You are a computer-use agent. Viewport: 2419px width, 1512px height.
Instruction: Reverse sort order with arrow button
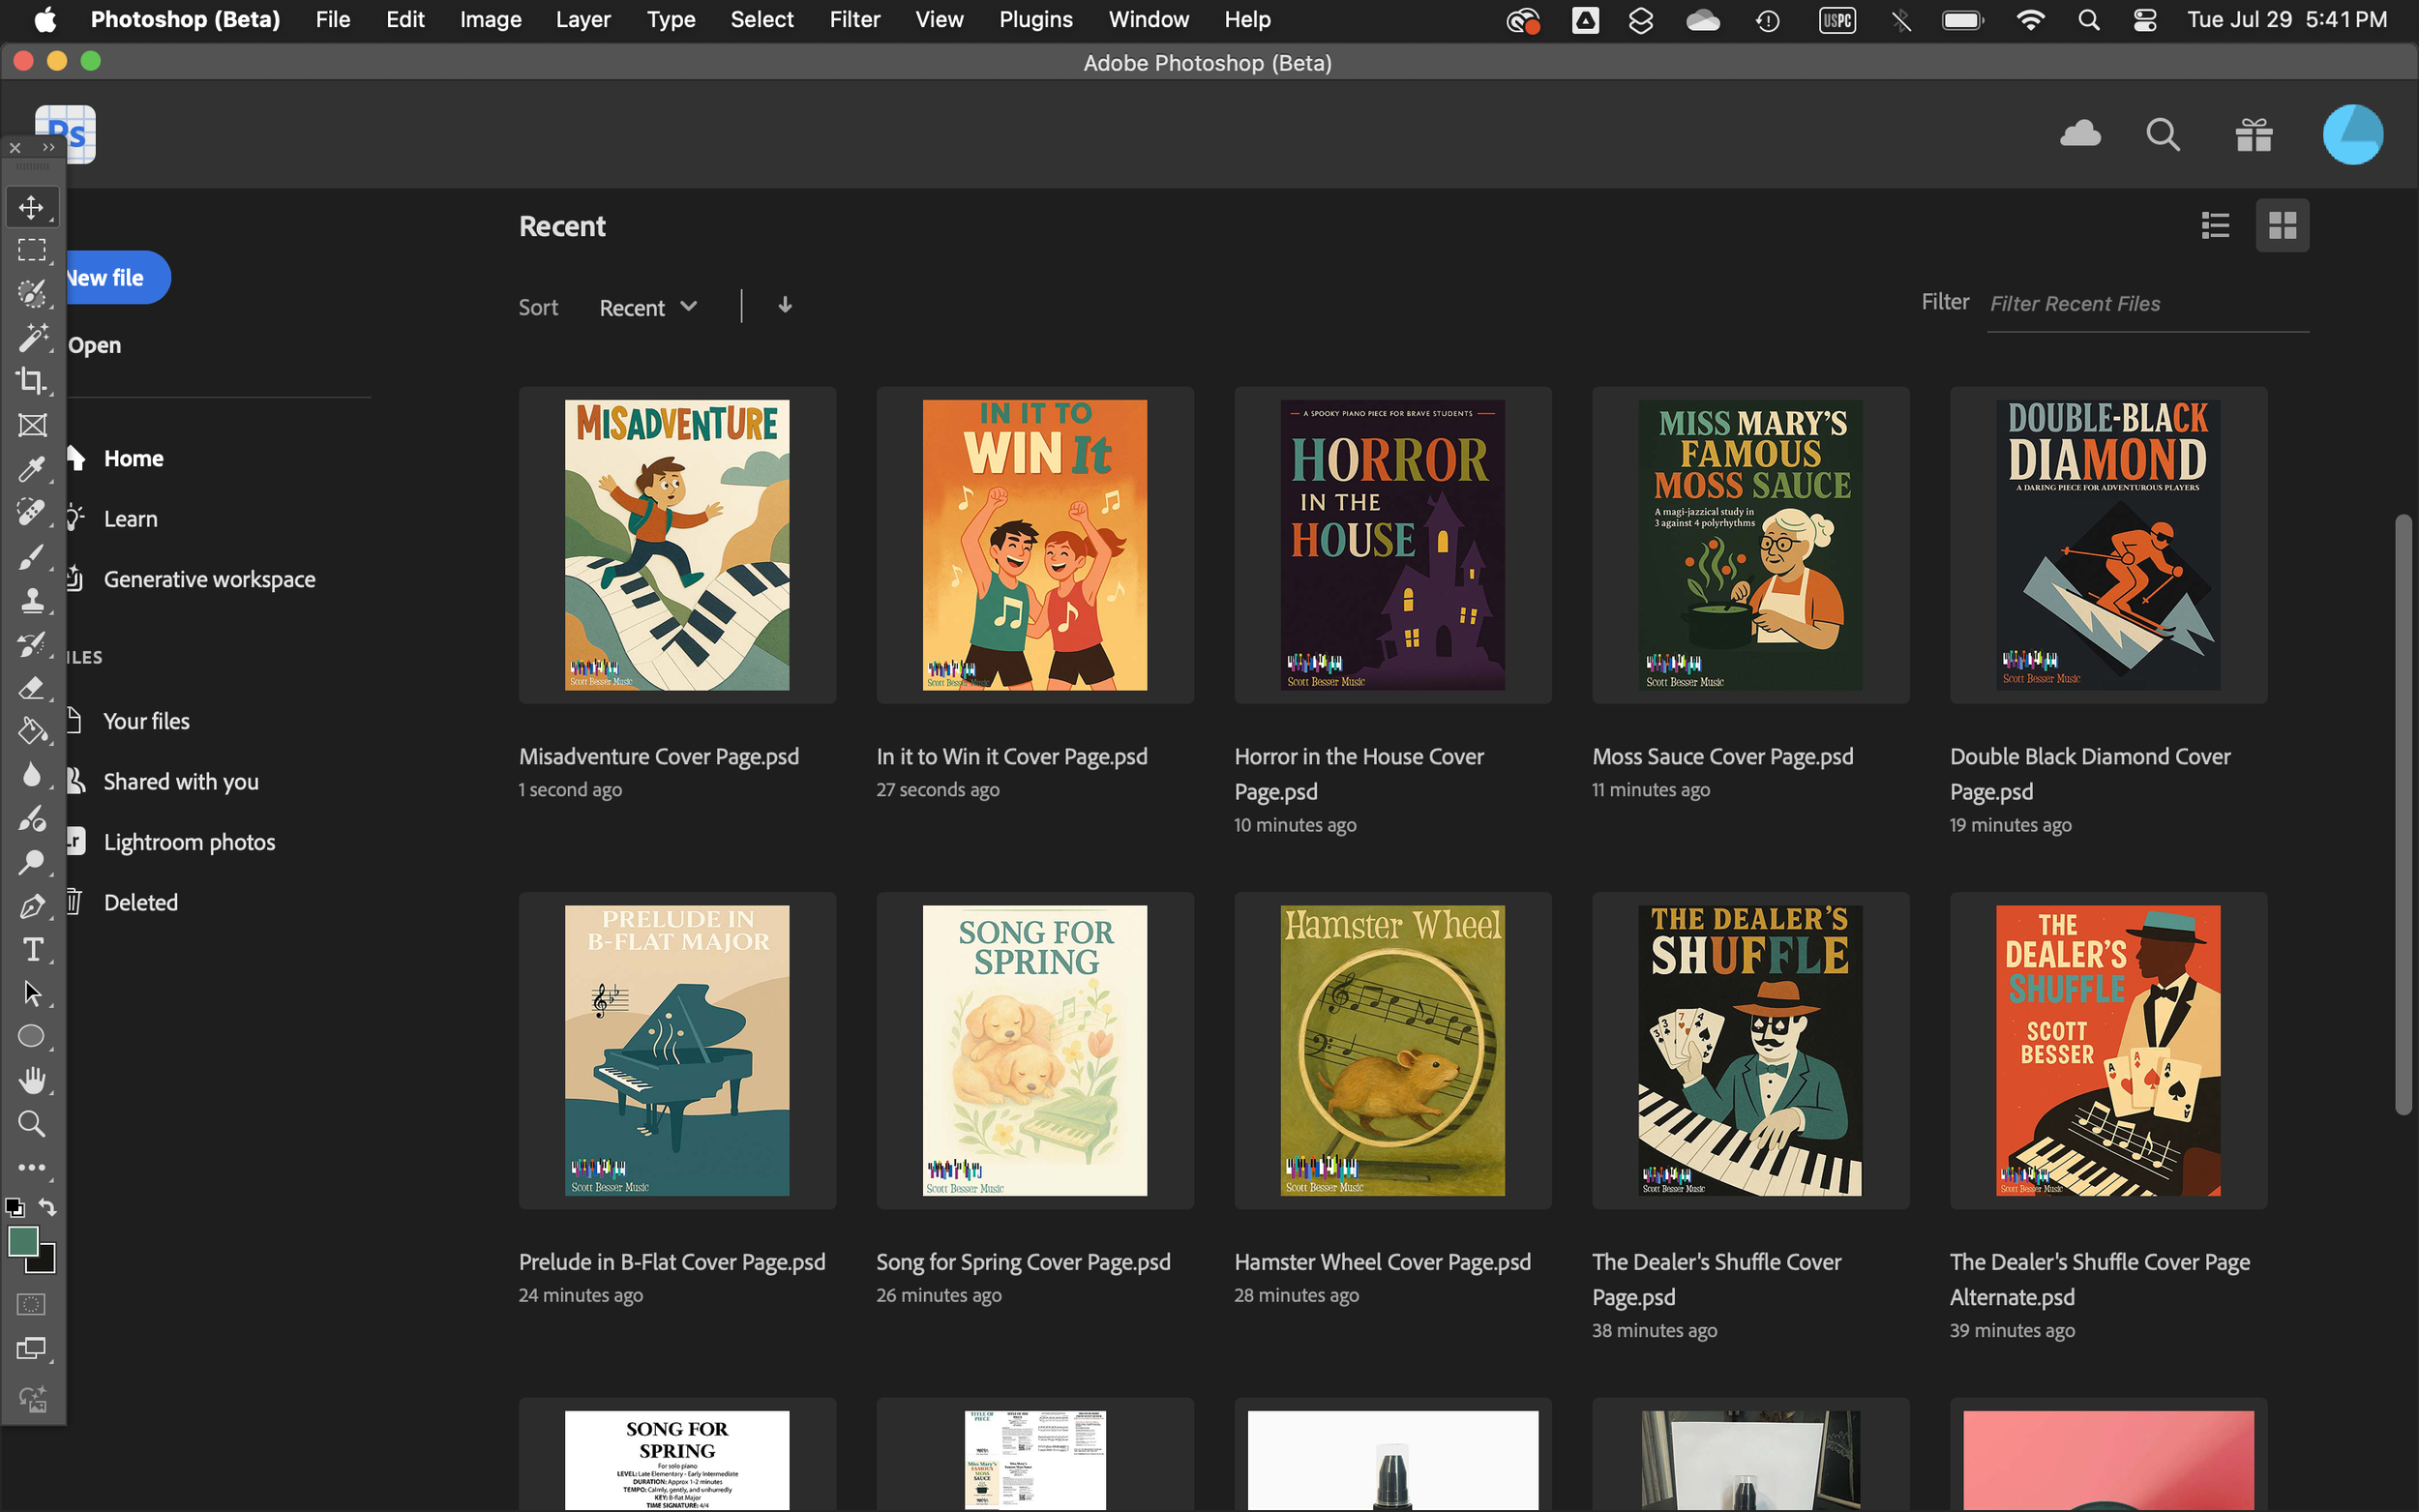(785, 305)
